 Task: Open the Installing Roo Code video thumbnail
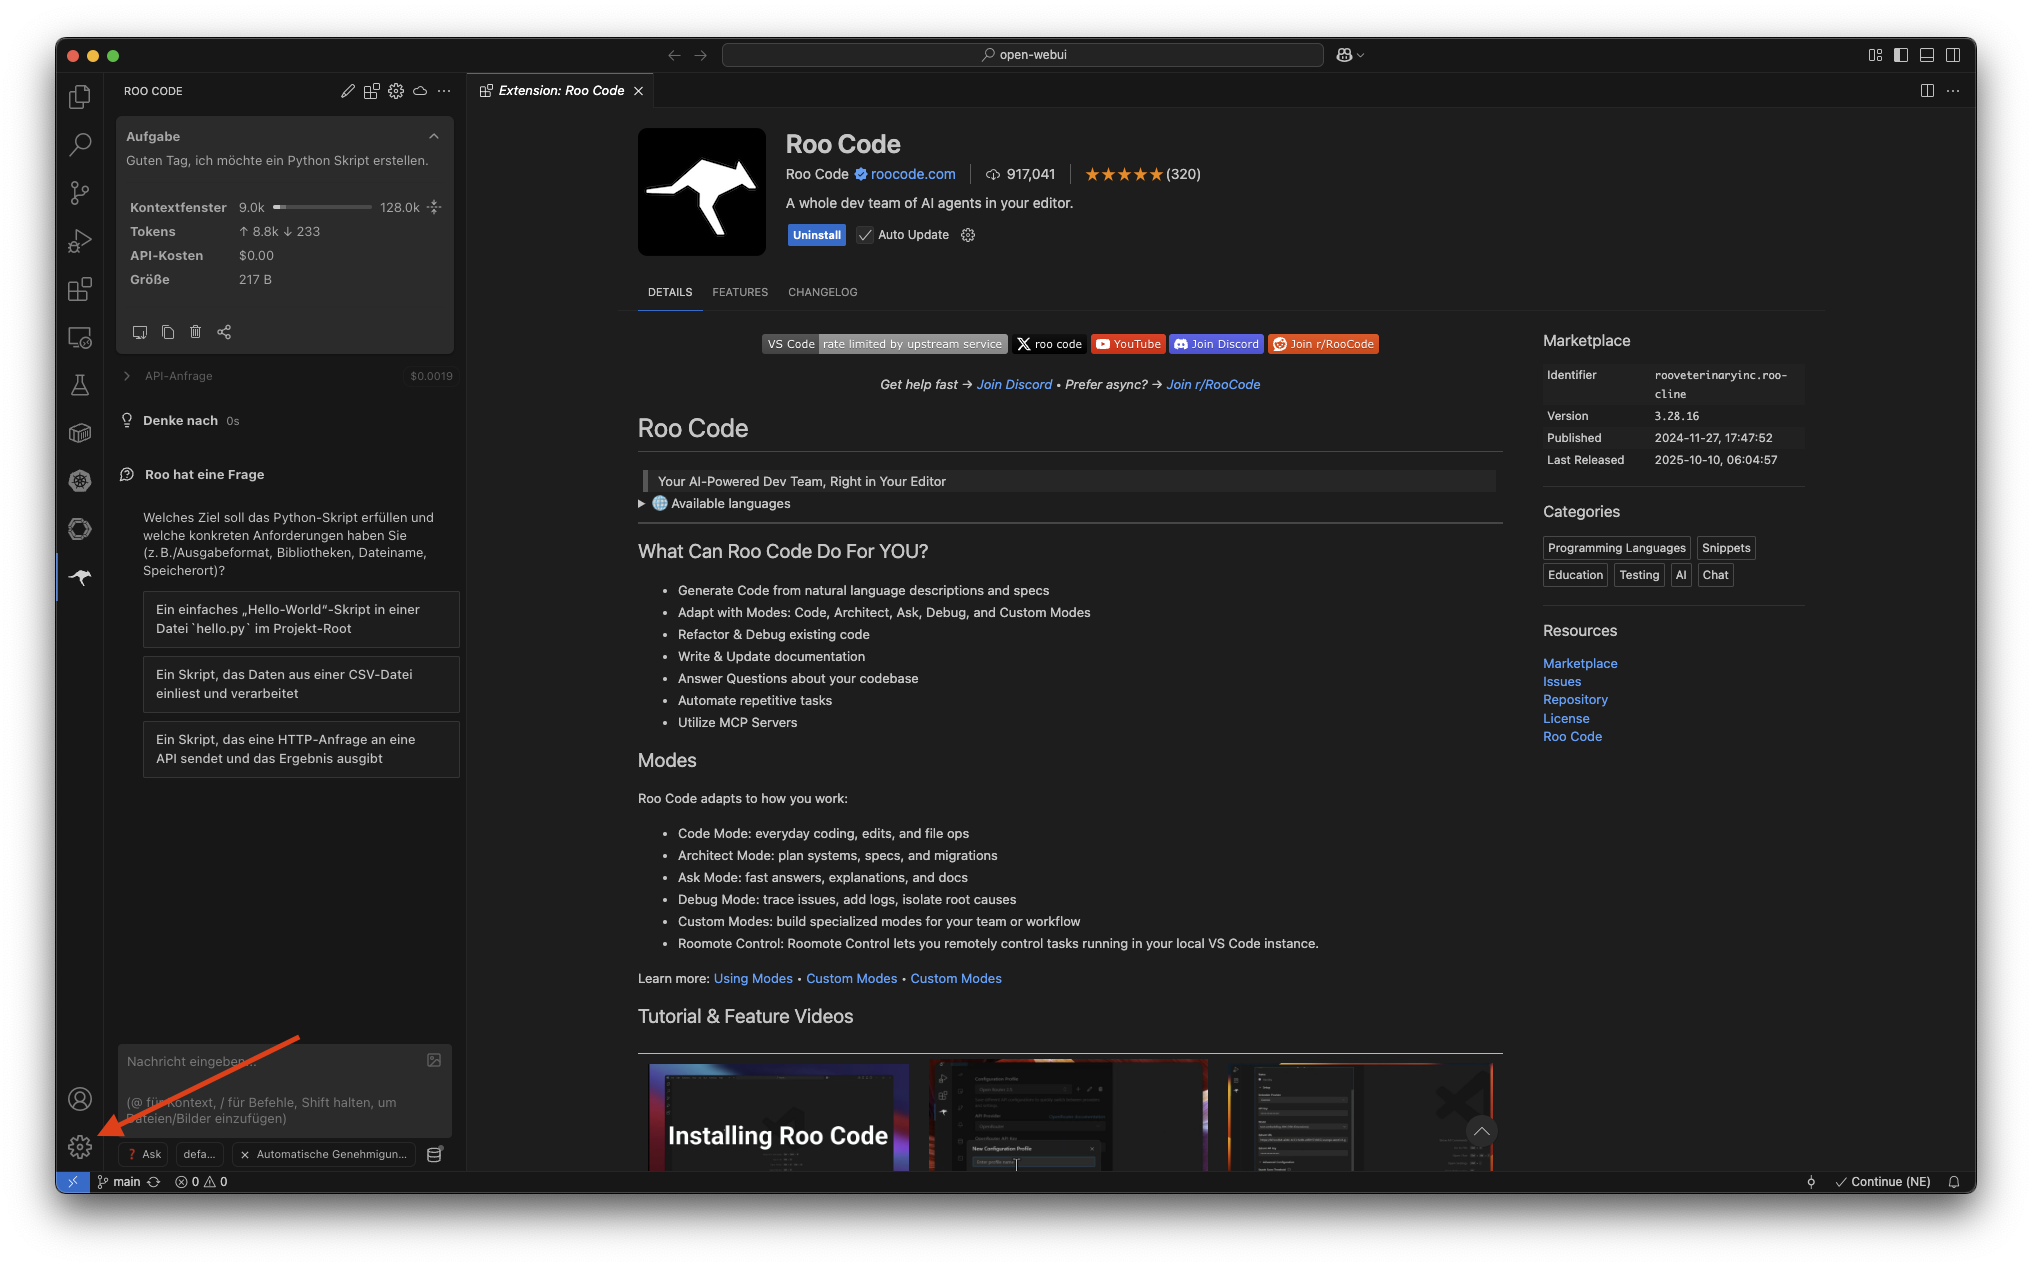[779, 1116]
